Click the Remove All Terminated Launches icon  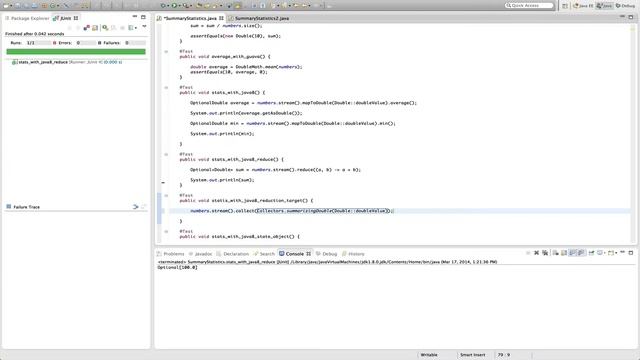pyautogui.click(x=545, y=253)
